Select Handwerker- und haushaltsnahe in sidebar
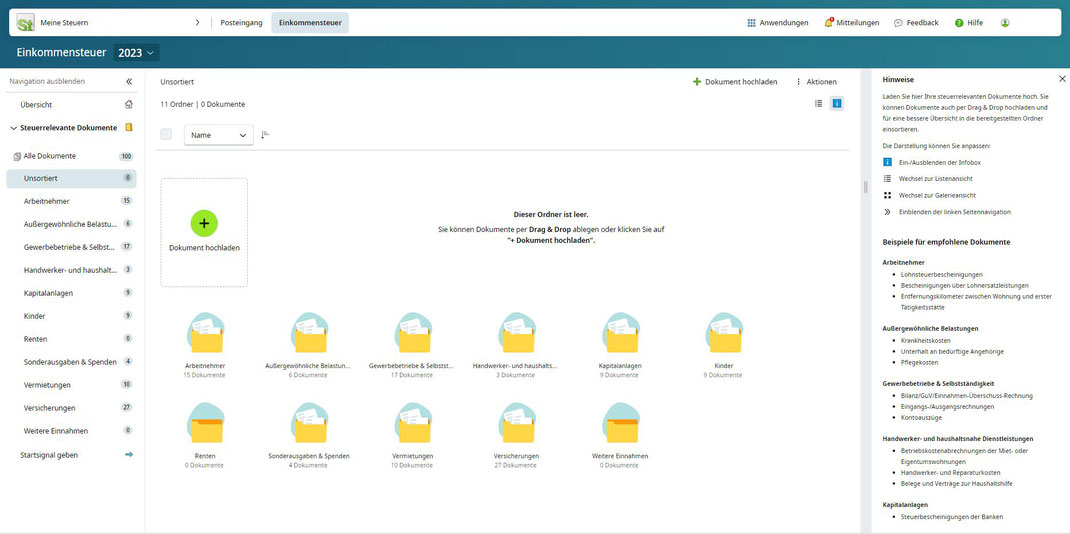This screenshot has height=534, width=1070. click(x=72, y=270)
